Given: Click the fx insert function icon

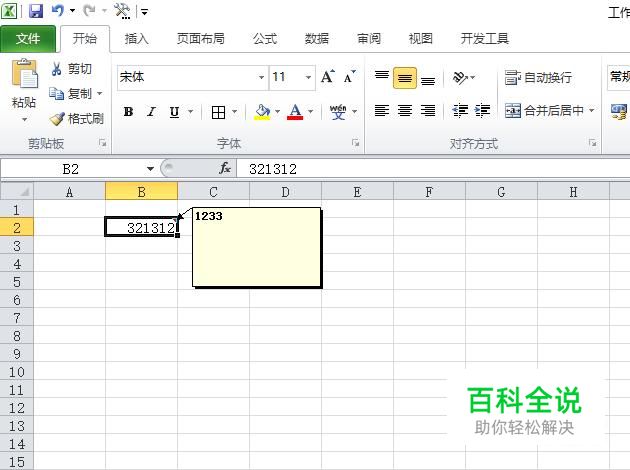Looking at the screenshot, I should click(x=225, y=168).
